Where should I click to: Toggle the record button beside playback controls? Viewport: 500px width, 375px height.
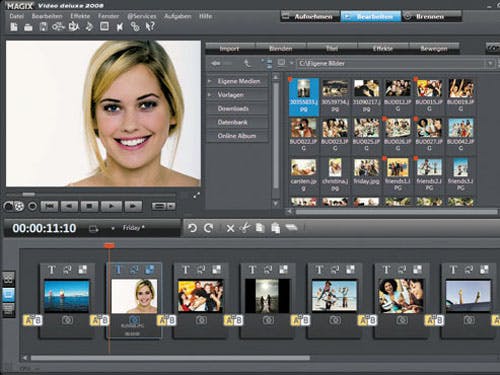[x=32, y=206]
